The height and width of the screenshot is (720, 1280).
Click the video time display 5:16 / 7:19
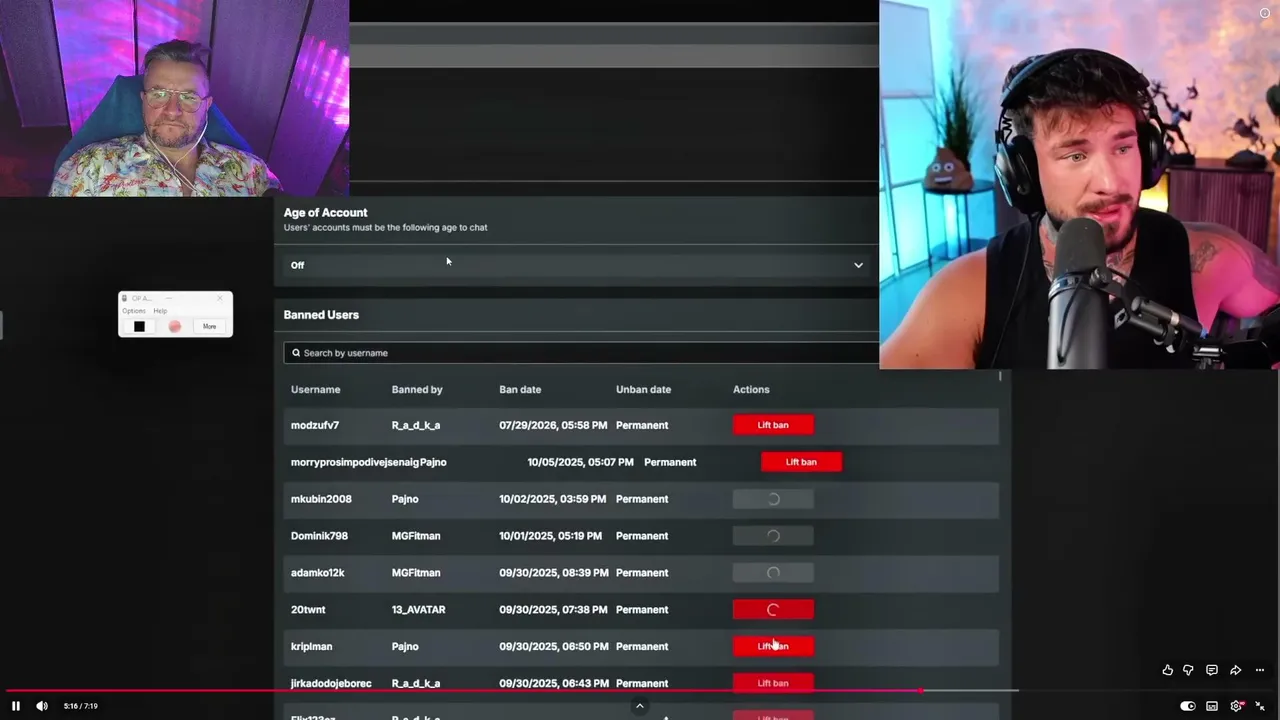pyautogui.click(x=81, y=706)
